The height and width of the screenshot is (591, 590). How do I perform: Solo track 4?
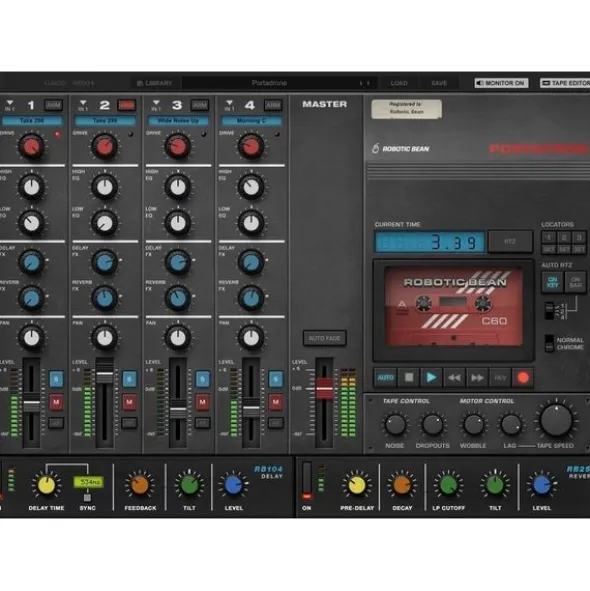tap(276, 379)
